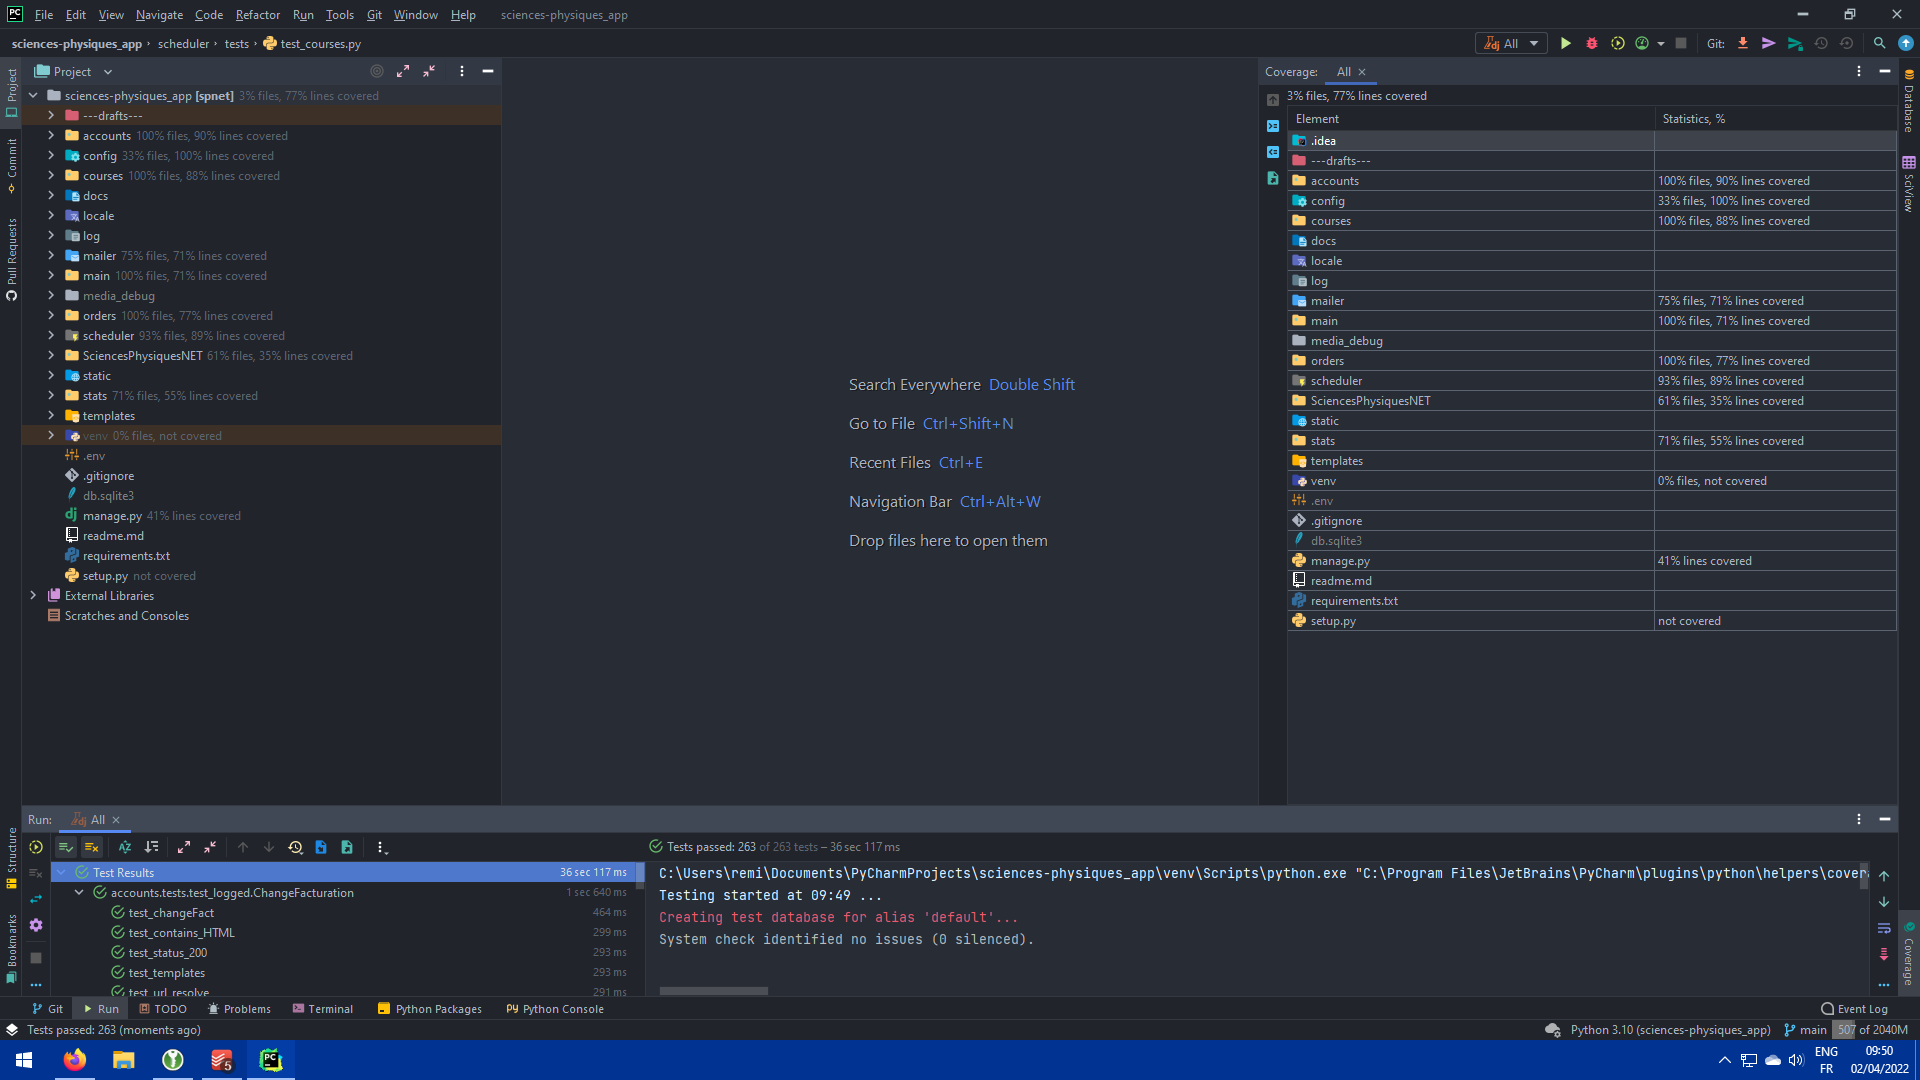This screenshot has width=1920, height=1080.
Task: Click the green Run button in toolbar
Action: (1566, 43)
